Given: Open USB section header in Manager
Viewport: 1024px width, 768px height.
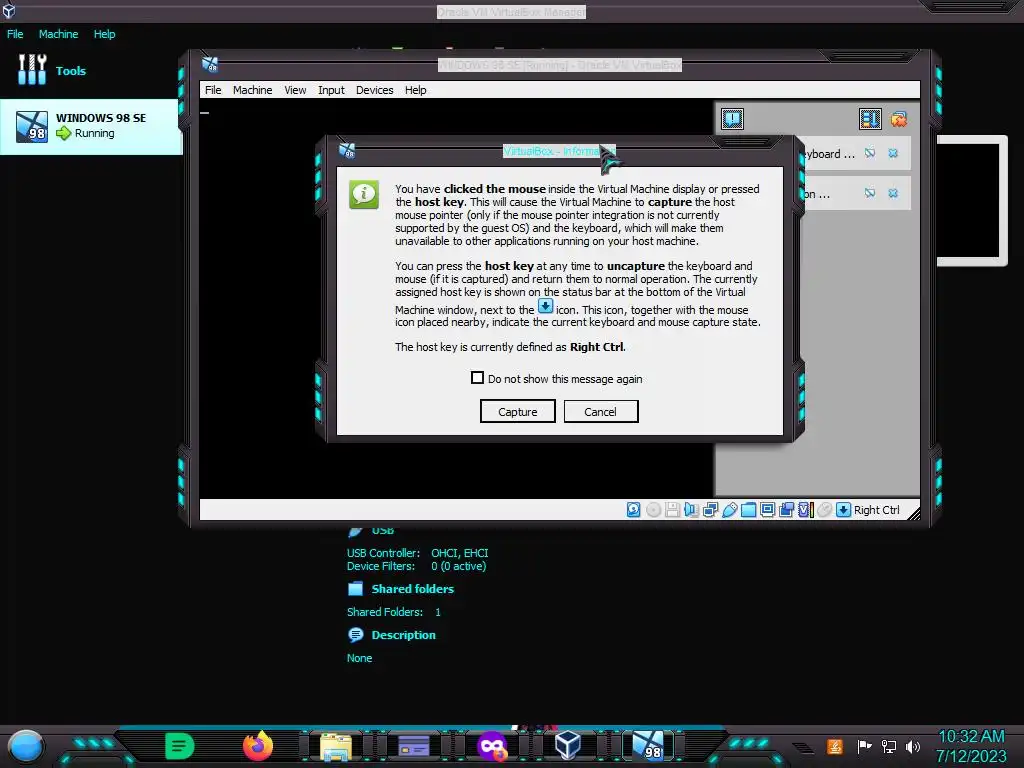Looking at the screenshot, I should (x=383, y=530).
